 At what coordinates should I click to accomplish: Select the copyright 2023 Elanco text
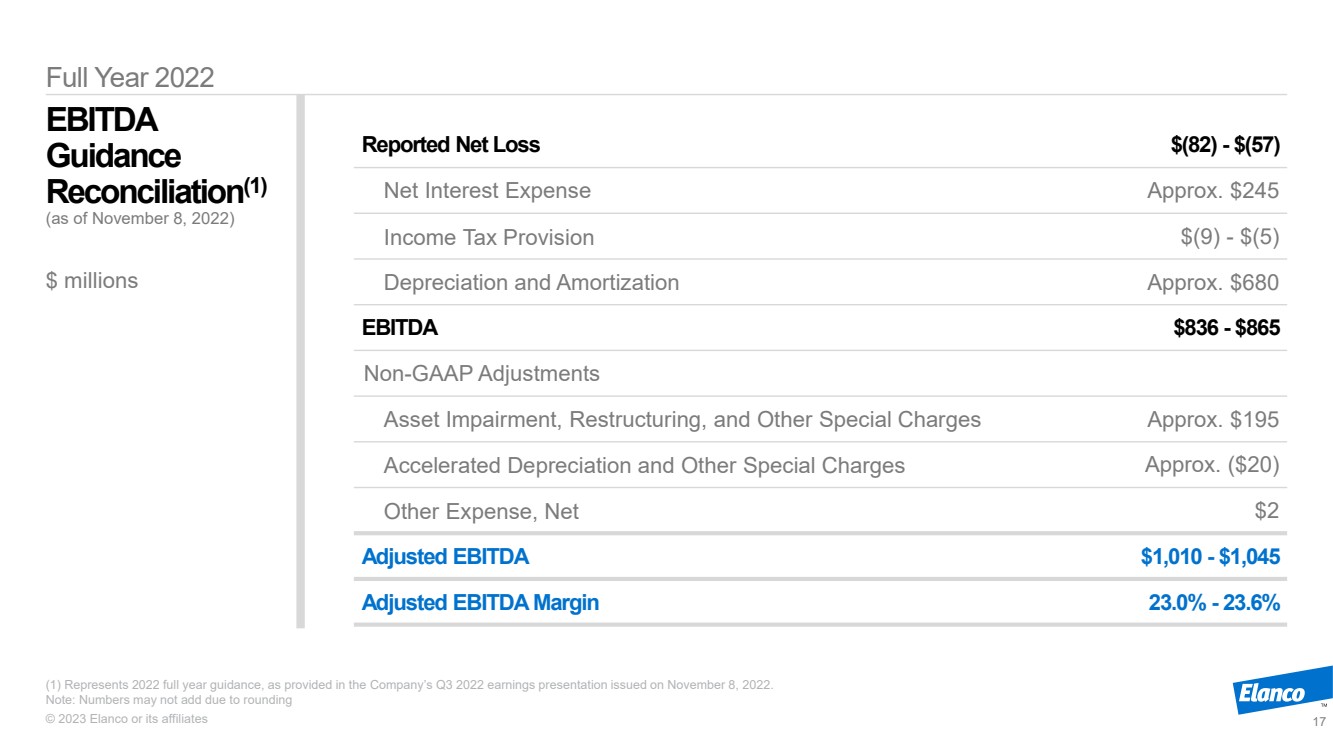pos(127,719)
